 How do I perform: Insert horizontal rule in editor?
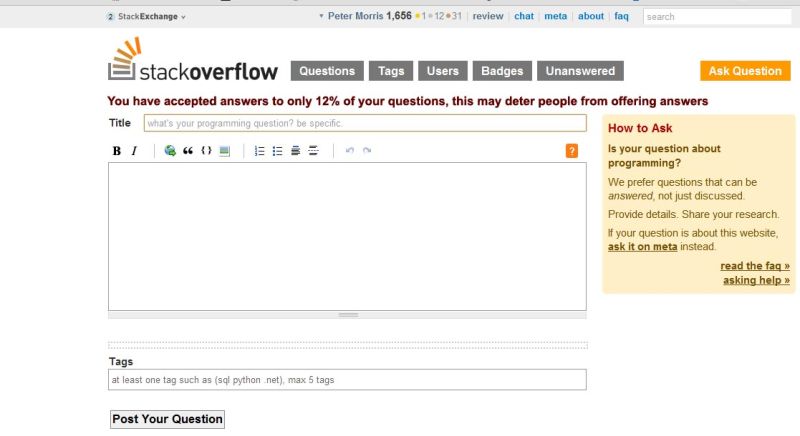(313, 150)
